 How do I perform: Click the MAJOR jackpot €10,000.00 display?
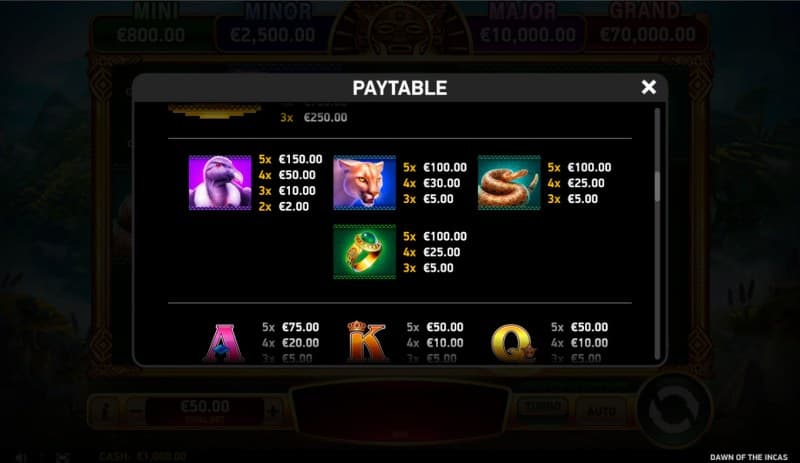(528, 34)
